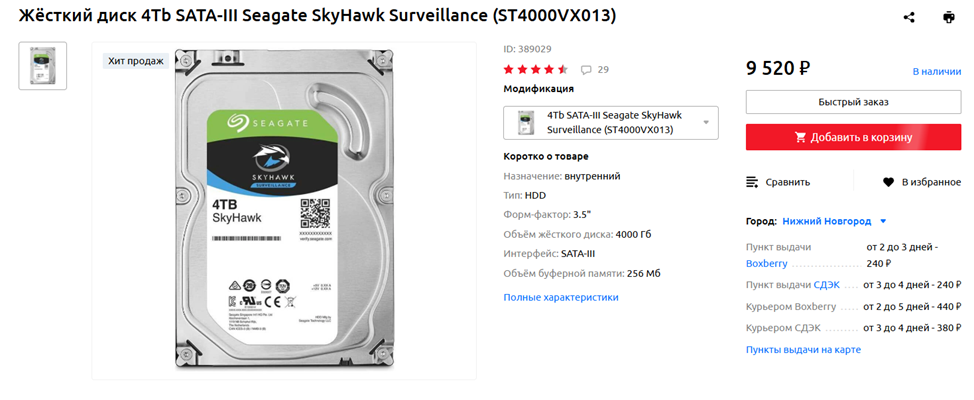Click the Быстрый заказ button
974x400 pixels.
click(x=853, y=102)
